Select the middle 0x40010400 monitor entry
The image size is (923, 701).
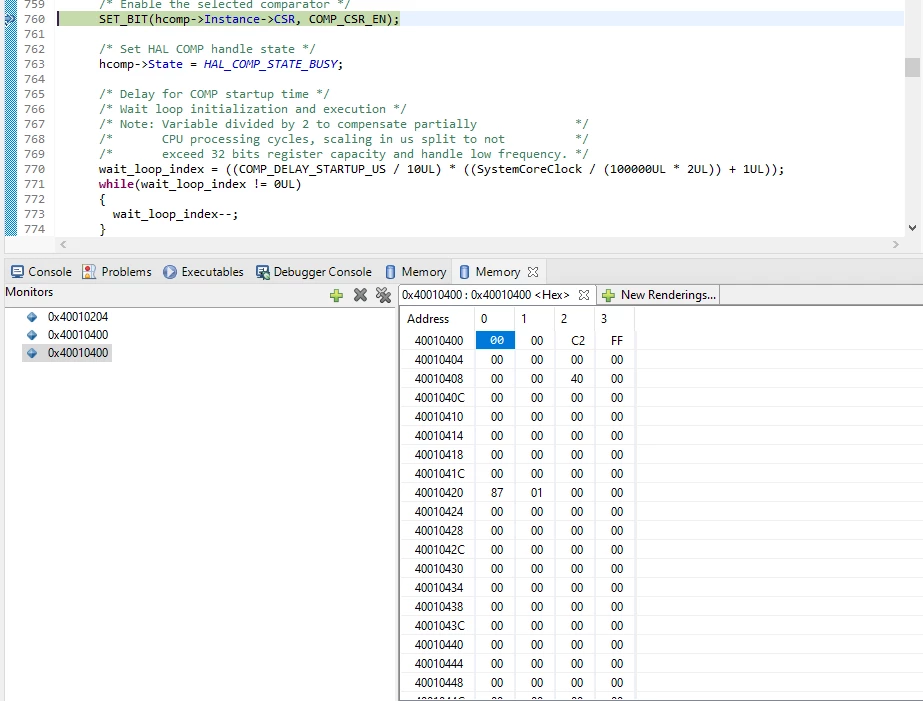[x=78, y=335]
